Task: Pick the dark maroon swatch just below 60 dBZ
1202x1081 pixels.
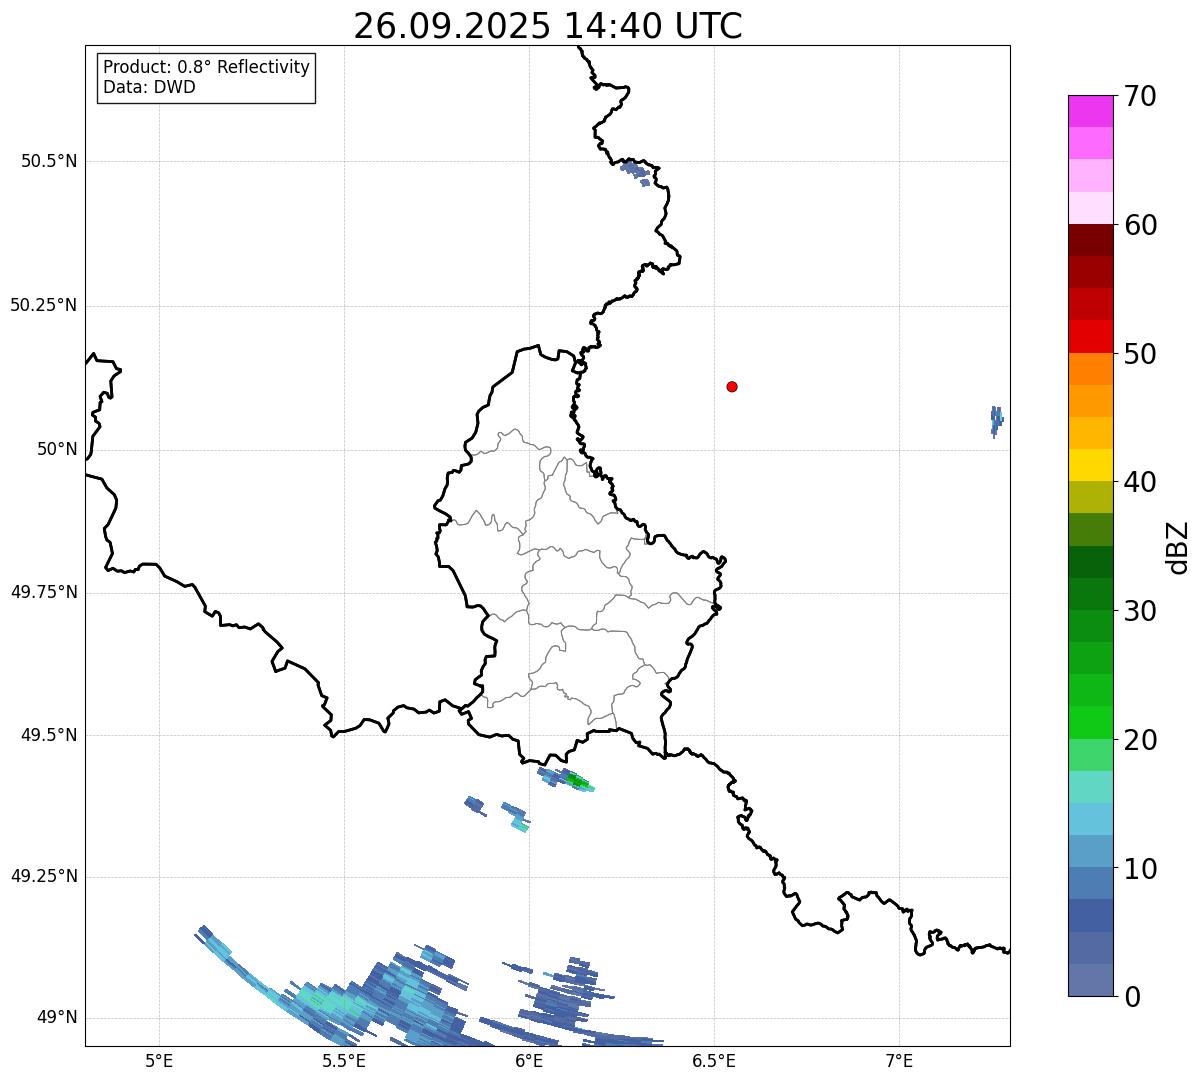Action: (1090, 240)
